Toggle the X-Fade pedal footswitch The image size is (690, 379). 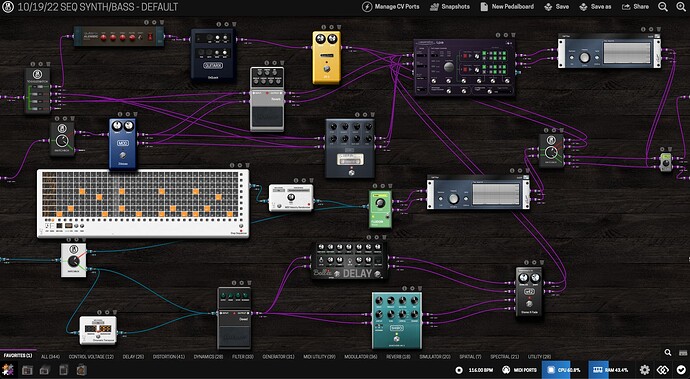pos(529,304)
